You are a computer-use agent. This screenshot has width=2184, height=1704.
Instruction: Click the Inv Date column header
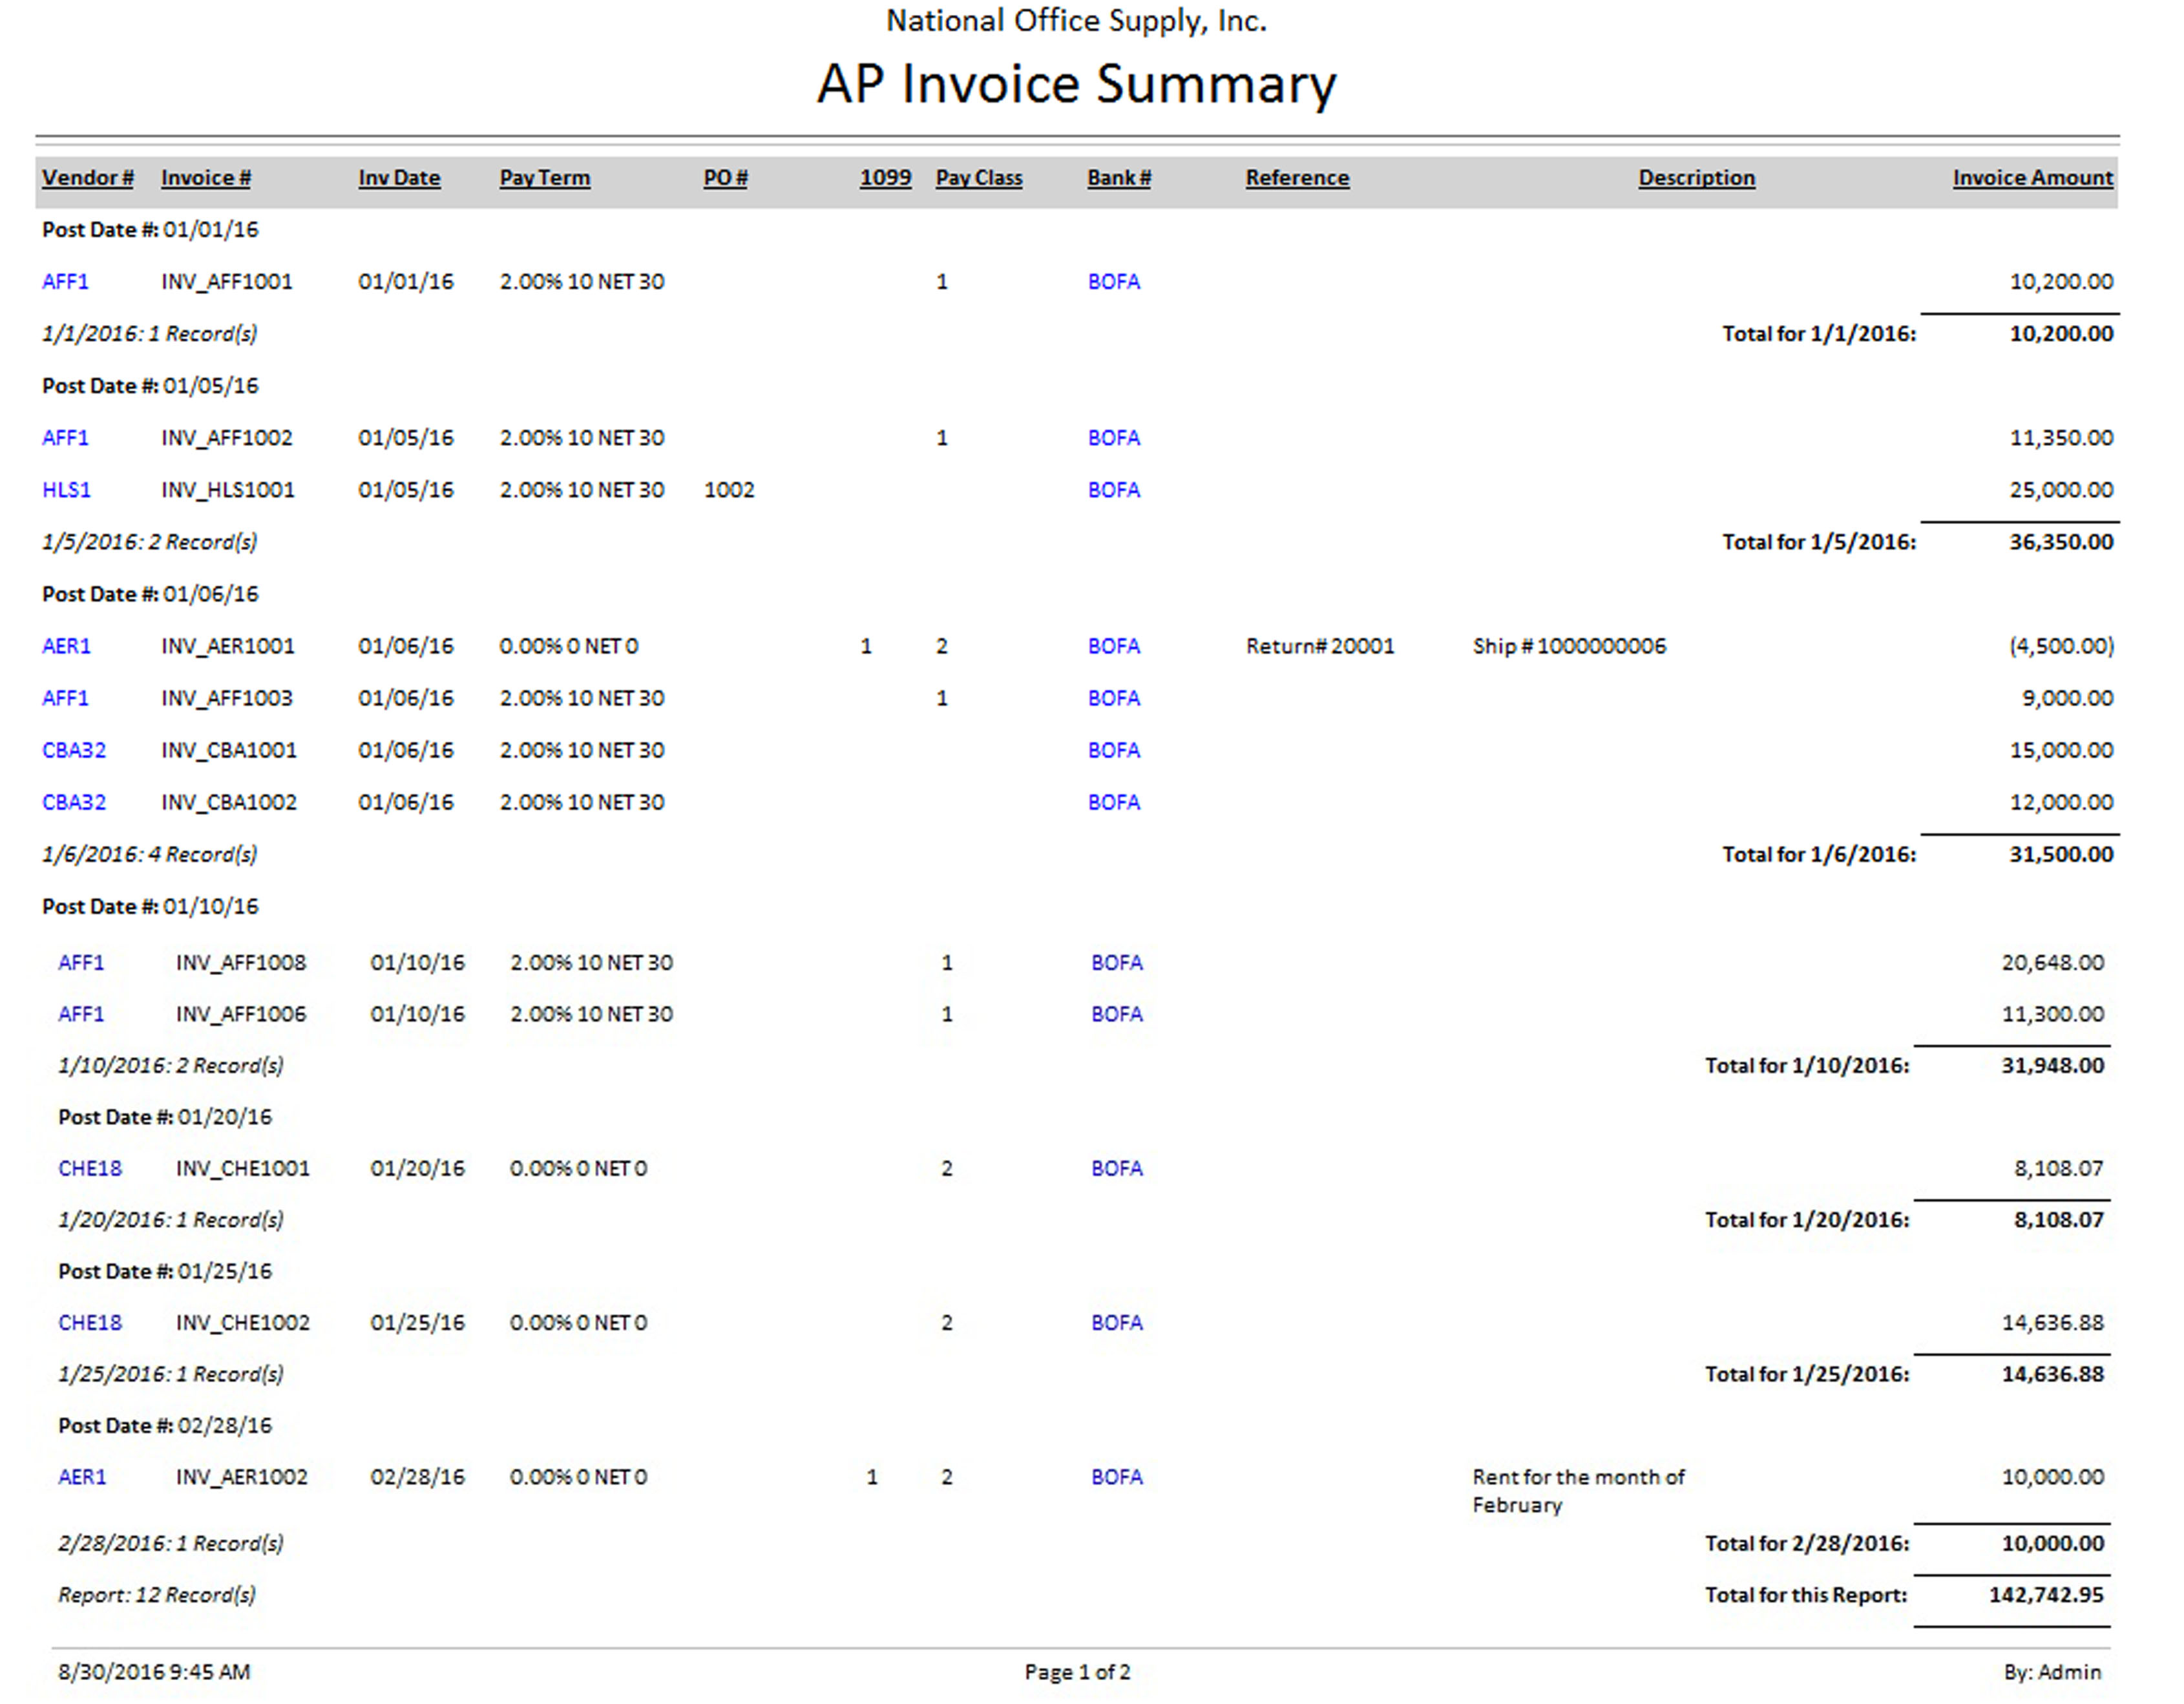pos(399,178)
